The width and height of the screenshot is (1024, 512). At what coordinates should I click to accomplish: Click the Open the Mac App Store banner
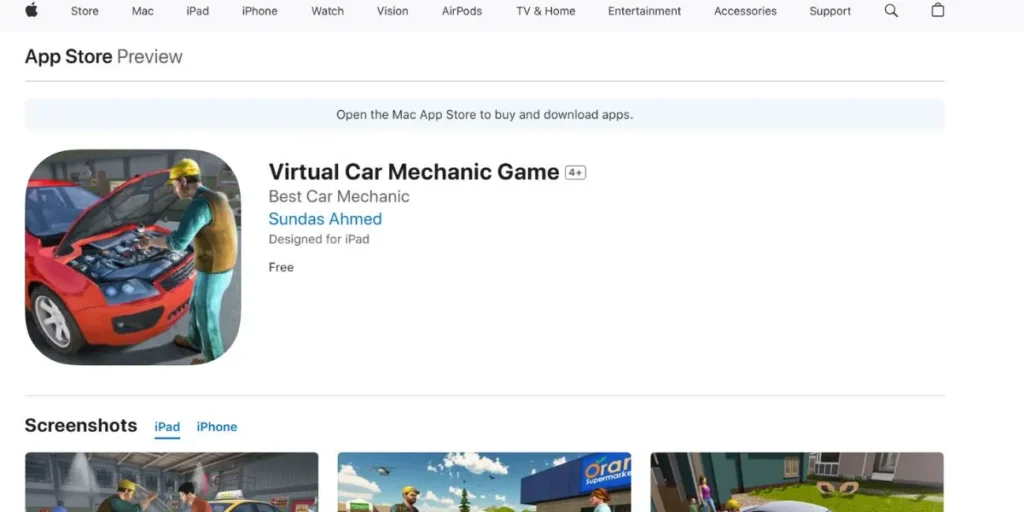485,115
